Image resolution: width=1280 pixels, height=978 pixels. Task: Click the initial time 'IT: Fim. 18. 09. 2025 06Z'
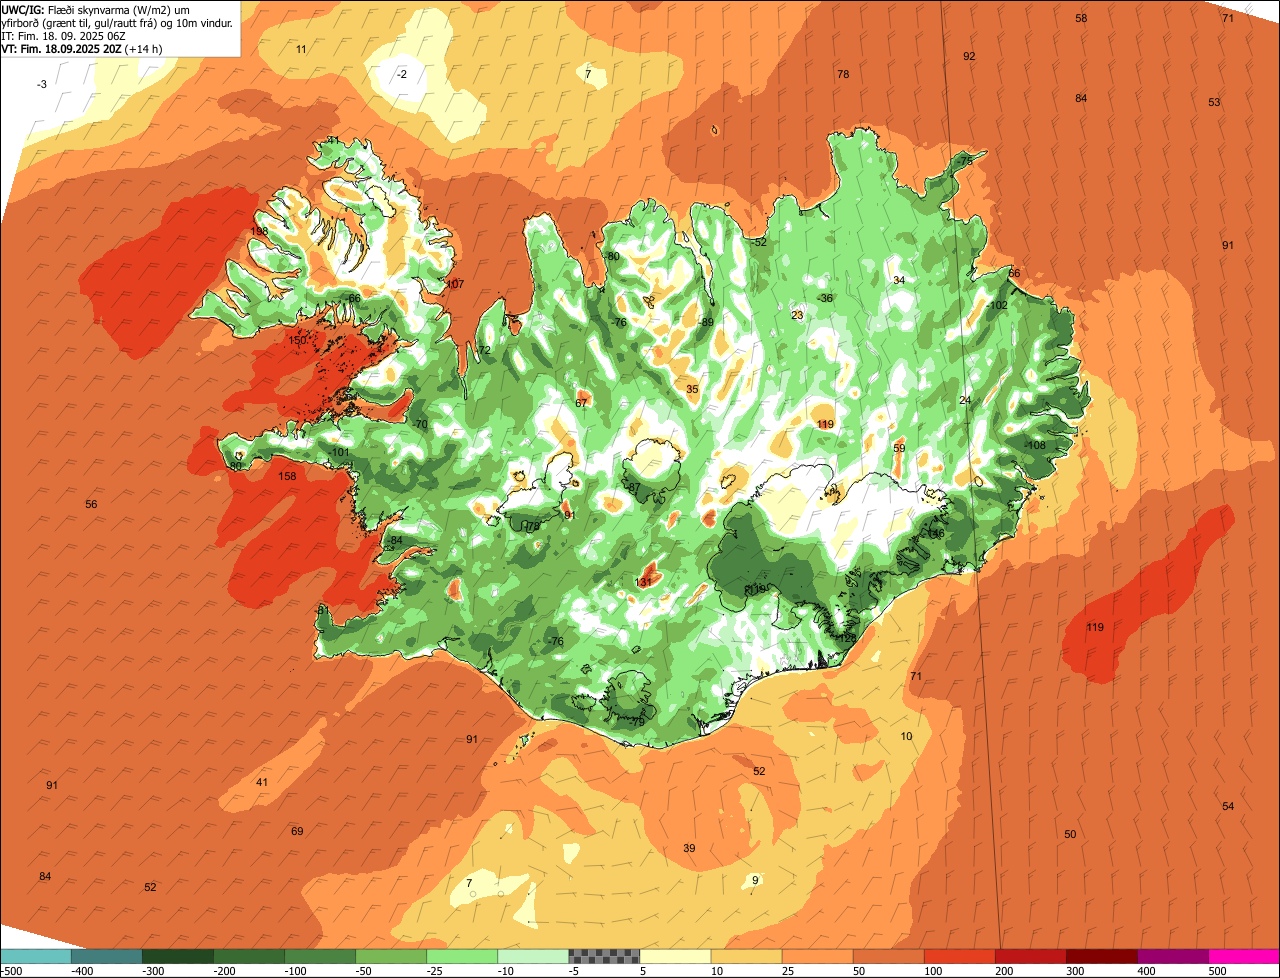[x=63, y=36]
